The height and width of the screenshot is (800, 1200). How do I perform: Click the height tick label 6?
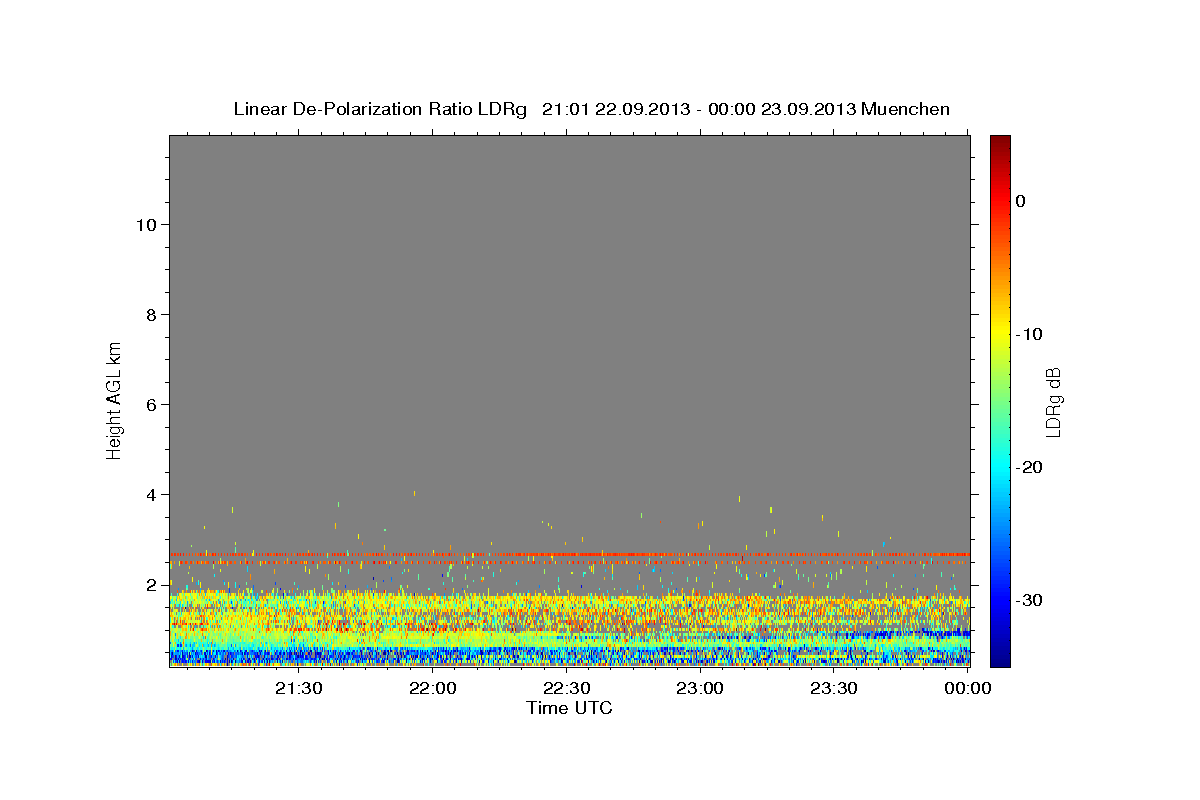point(152,405)
